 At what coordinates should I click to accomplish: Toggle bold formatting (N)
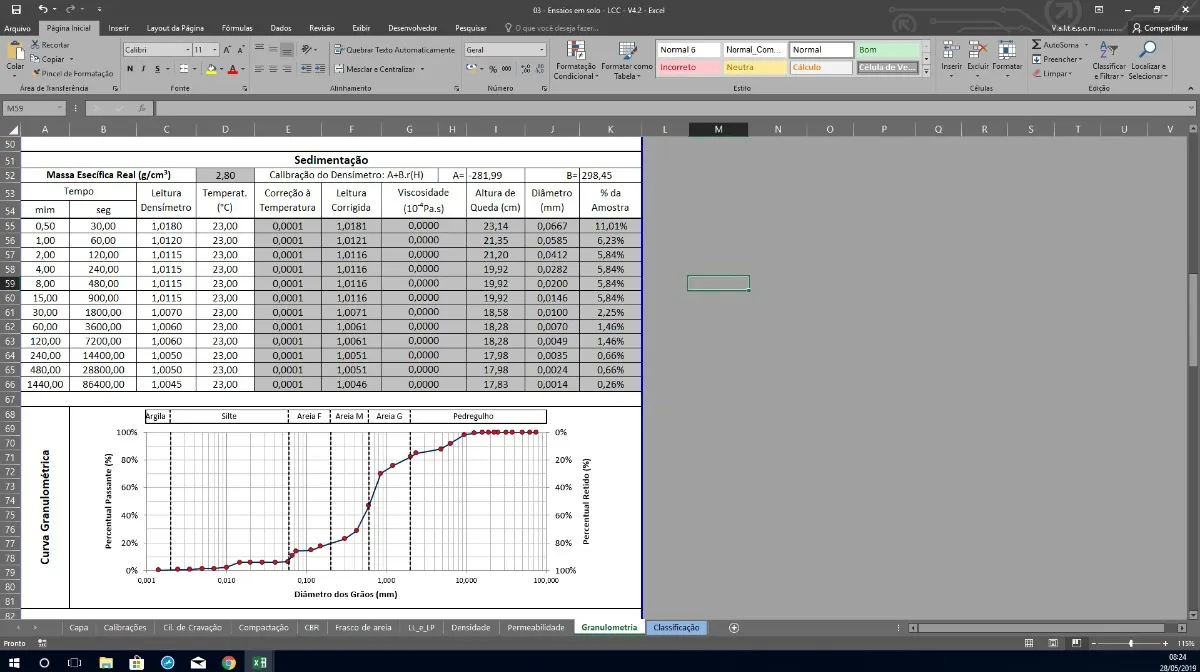(130, 69)
